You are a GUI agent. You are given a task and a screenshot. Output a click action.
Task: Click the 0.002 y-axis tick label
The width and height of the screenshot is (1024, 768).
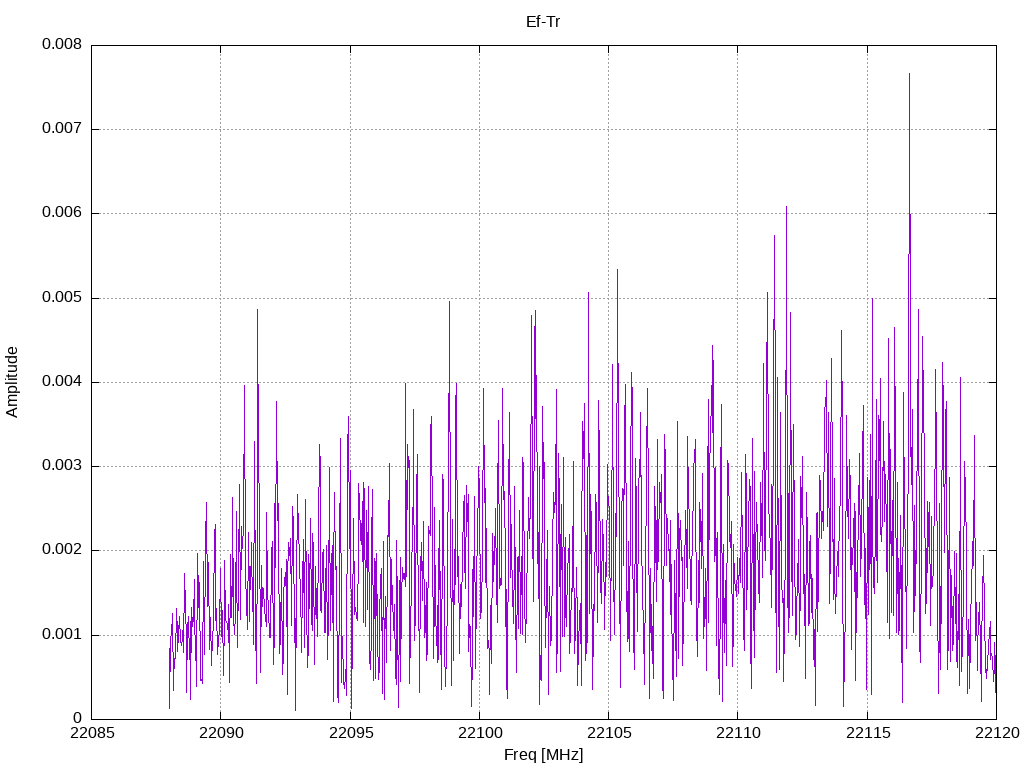click(x=62, y=549)
